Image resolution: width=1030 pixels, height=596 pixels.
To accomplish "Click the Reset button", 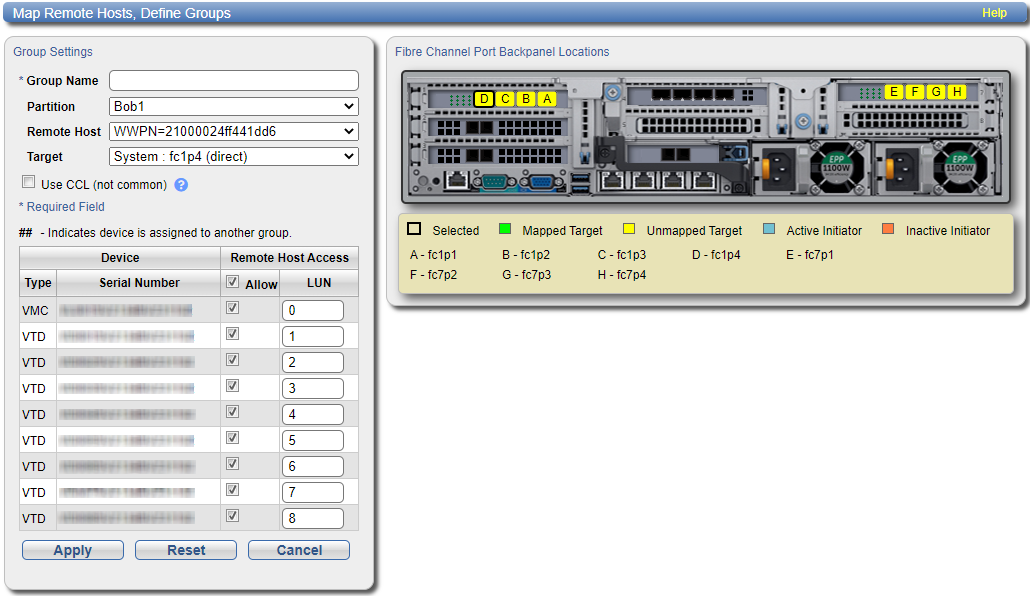I will (x=186, y=550).
